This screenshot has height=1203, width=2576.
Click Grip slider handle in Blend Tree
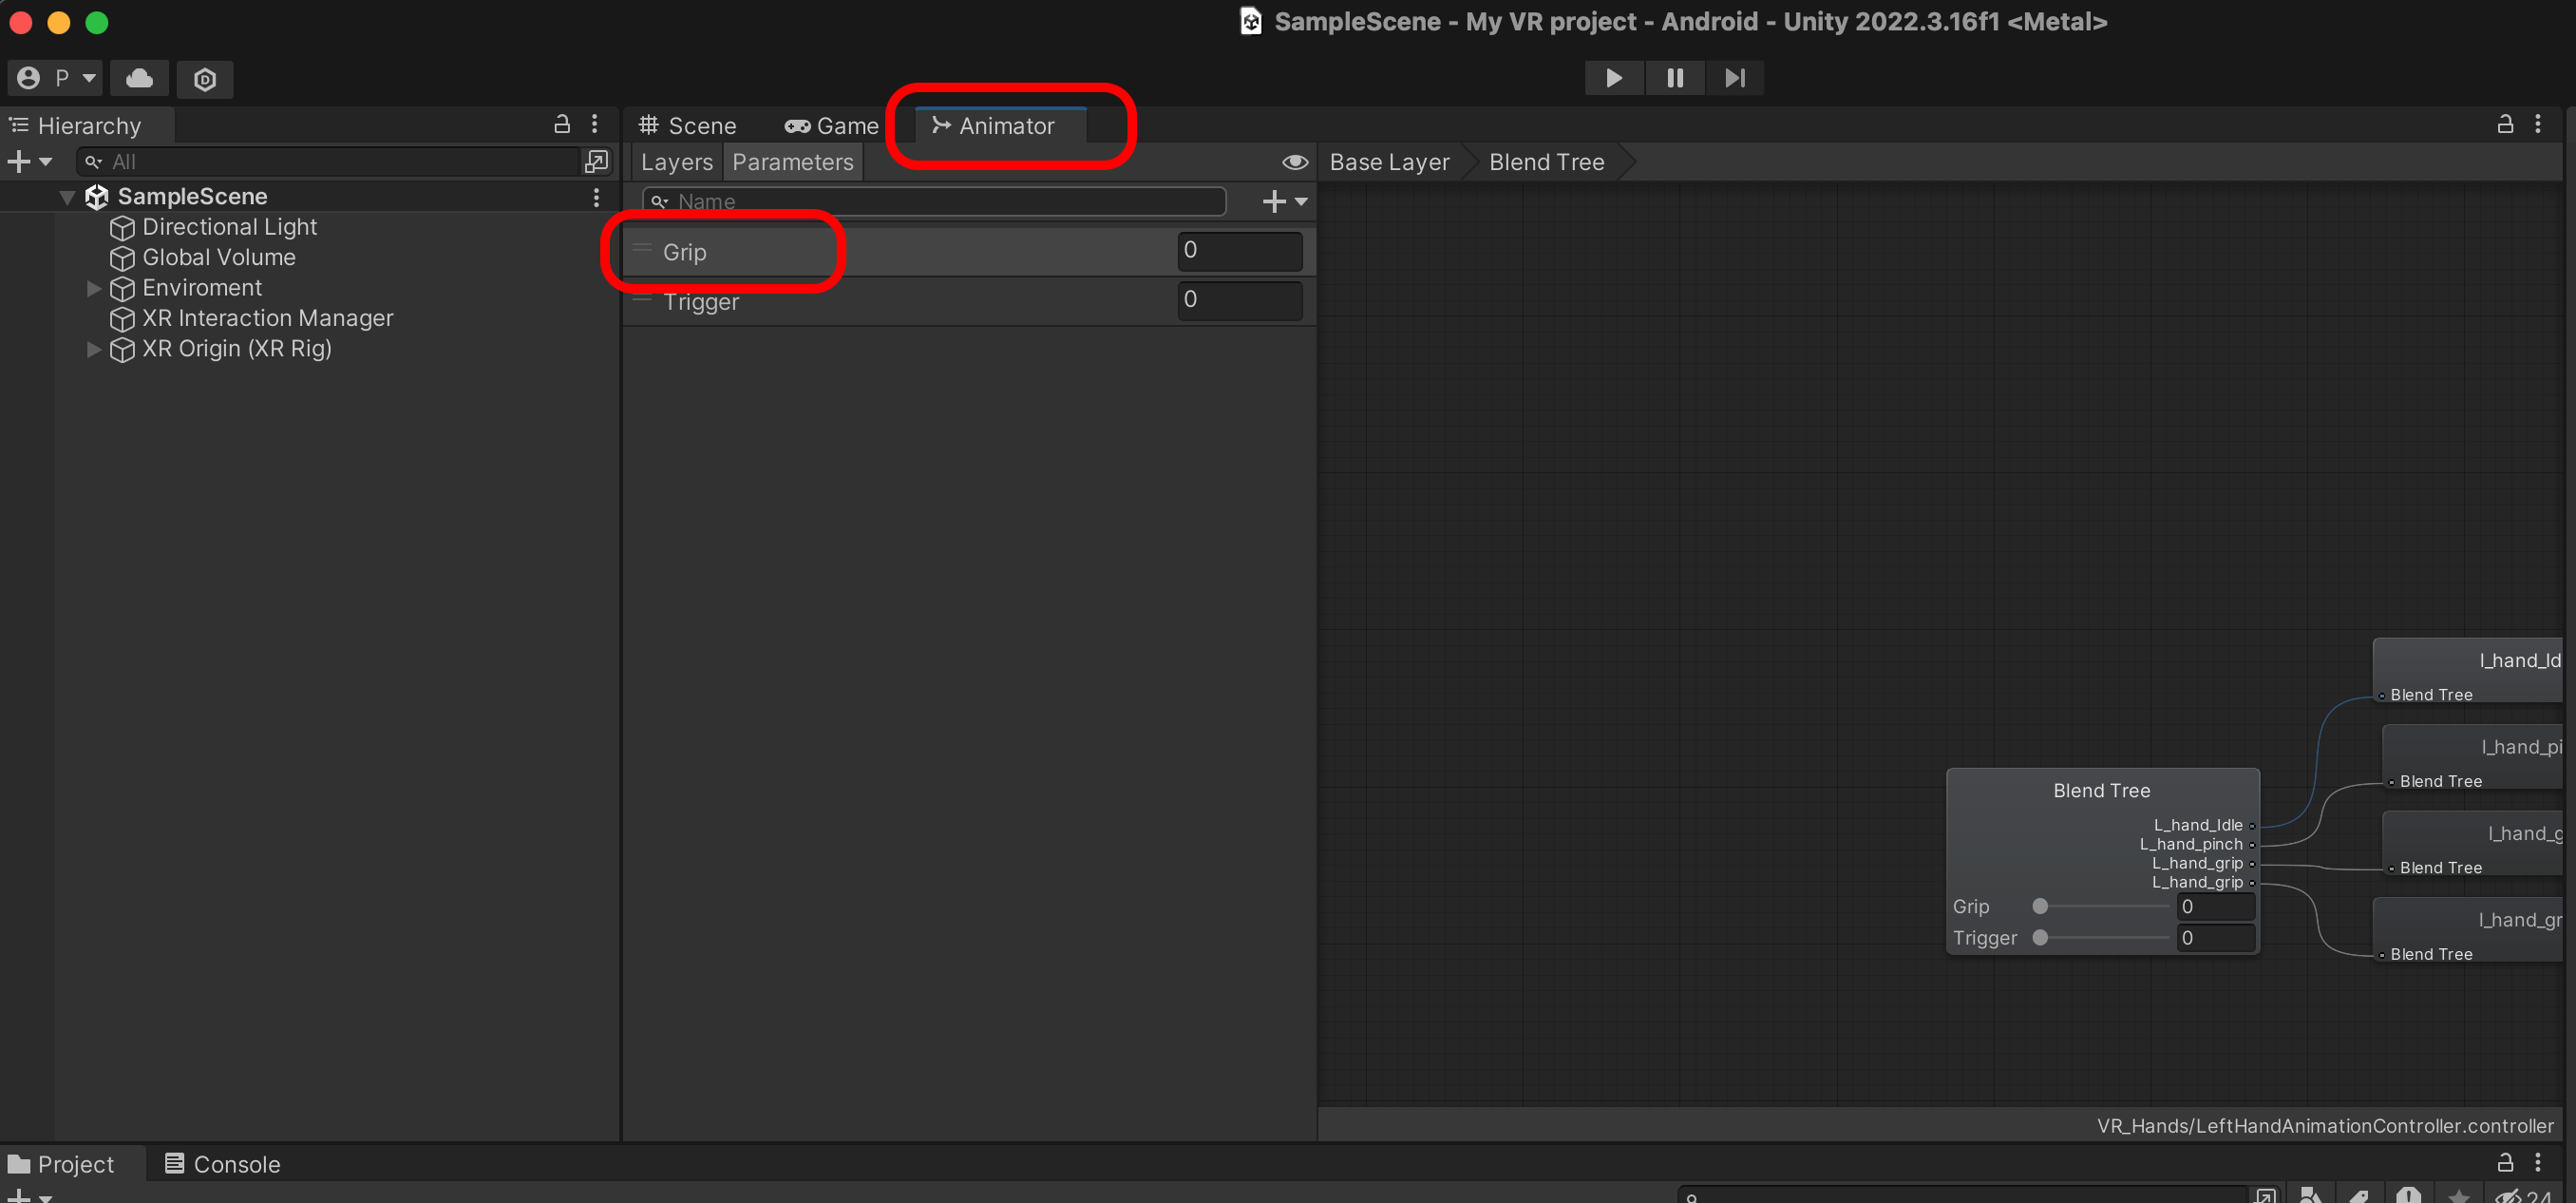2040,906
